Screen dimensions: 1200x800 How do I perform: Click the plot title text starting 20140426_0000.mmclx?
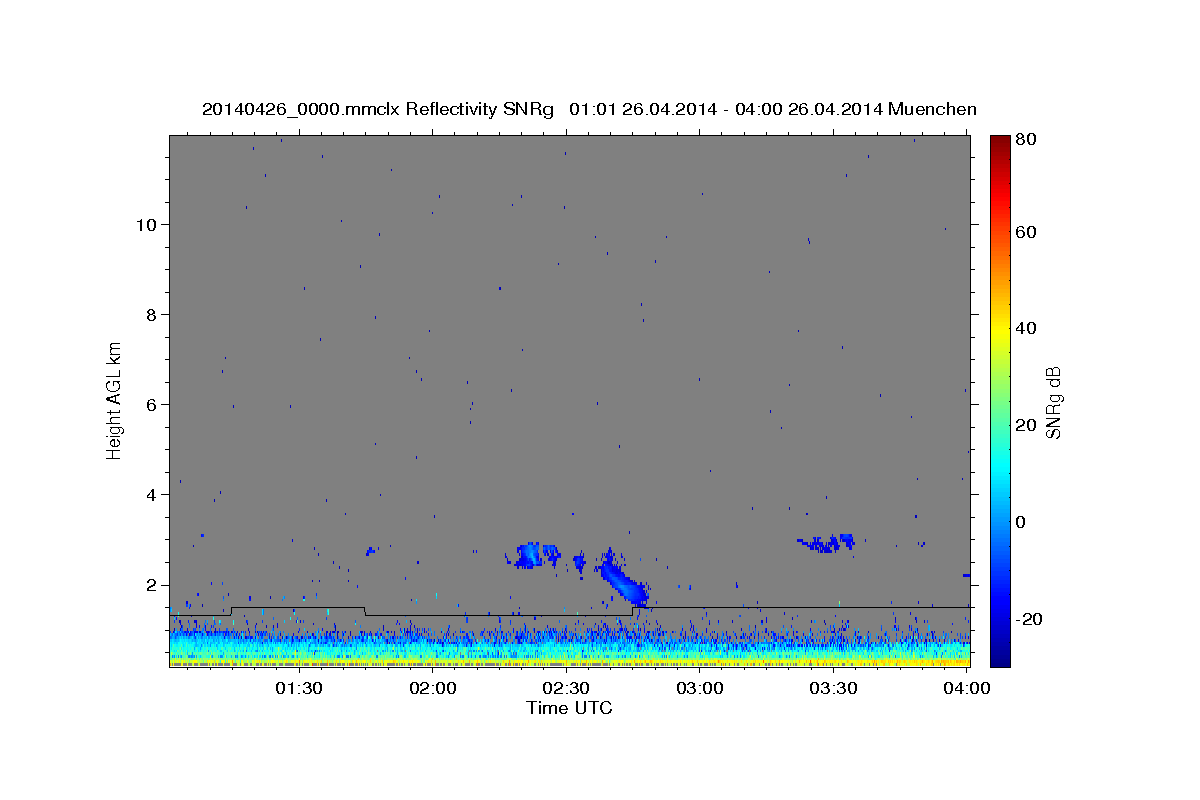[589, 109]
